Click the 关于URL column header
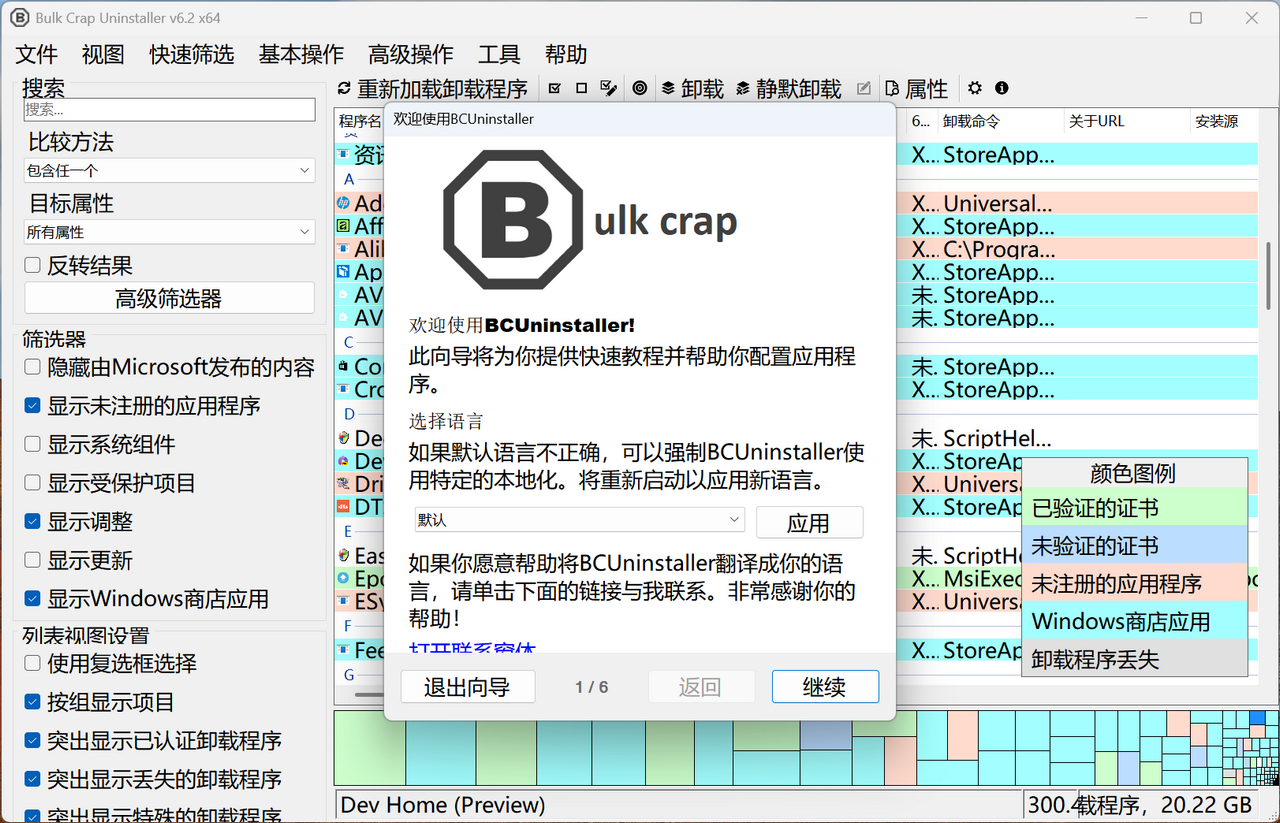The image size is (1280, 823). 1127,121
